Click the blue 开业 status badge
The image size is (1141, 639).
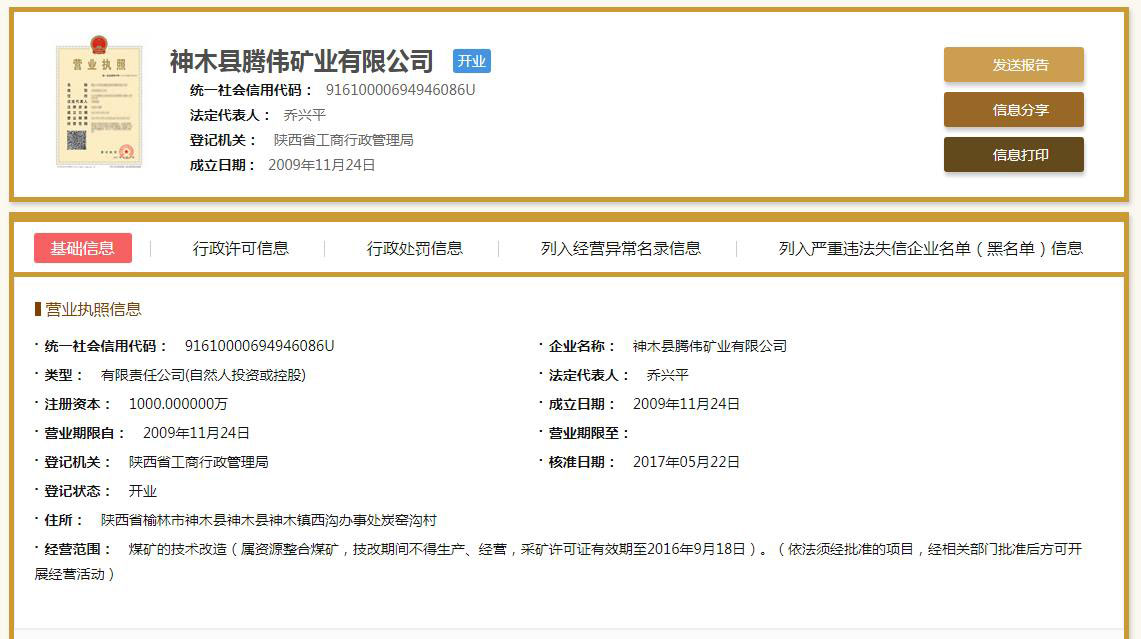tap(471, 61)
